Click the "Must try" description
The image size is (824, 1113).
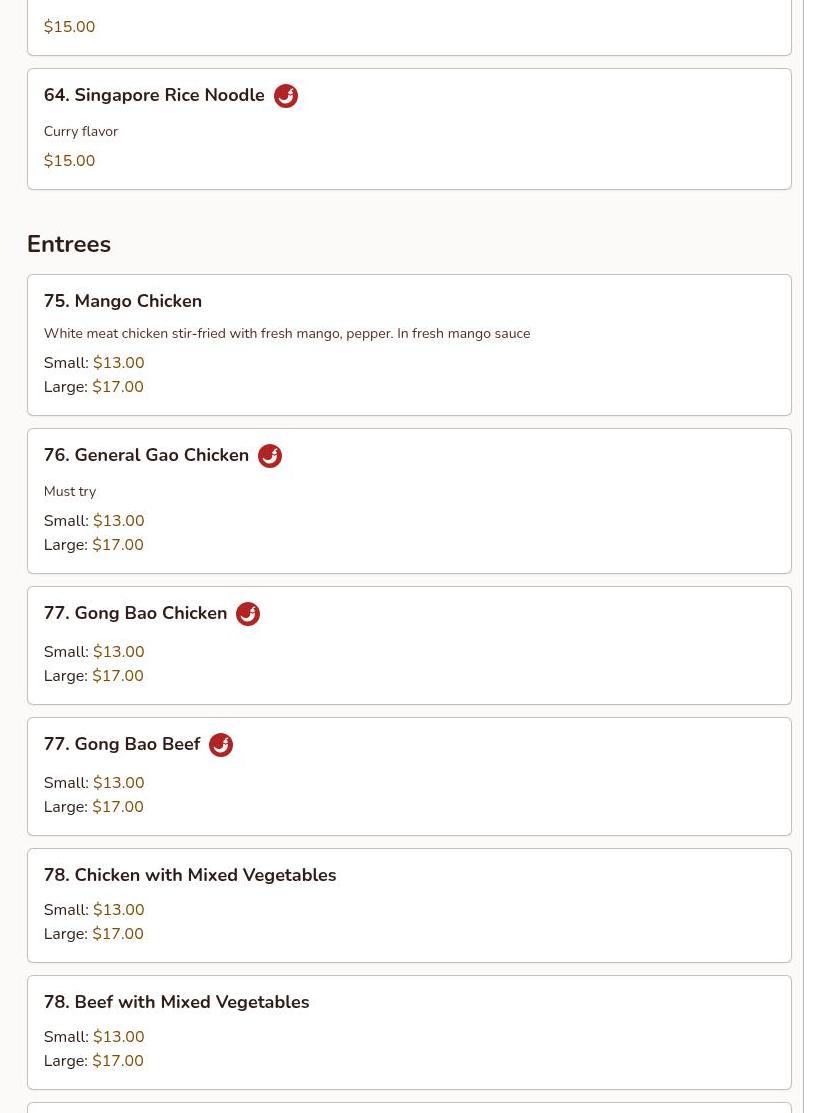tap(70, 491)
